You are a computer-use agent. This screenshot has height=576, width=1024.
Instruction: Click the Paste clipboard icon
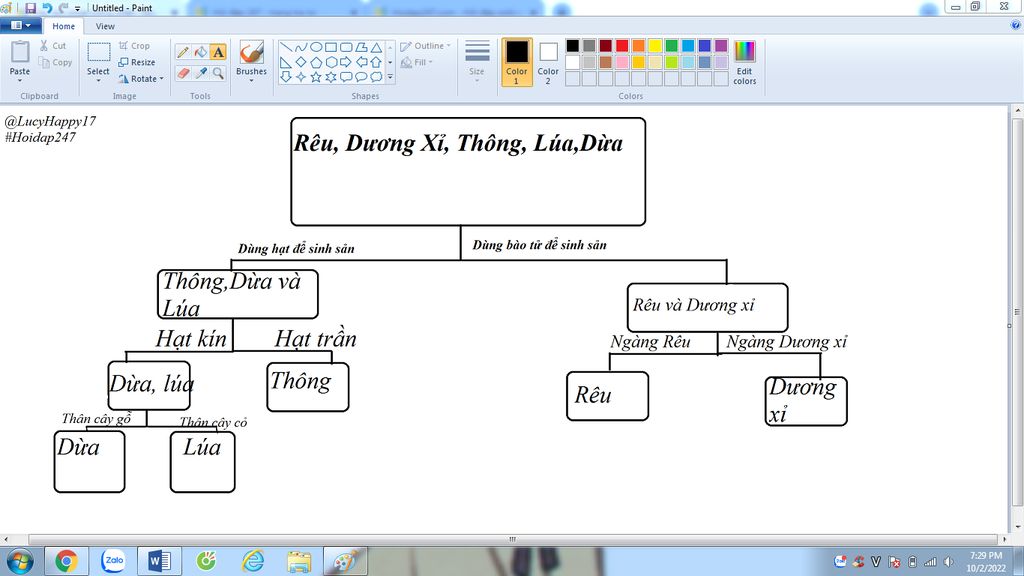pos(20,52)
